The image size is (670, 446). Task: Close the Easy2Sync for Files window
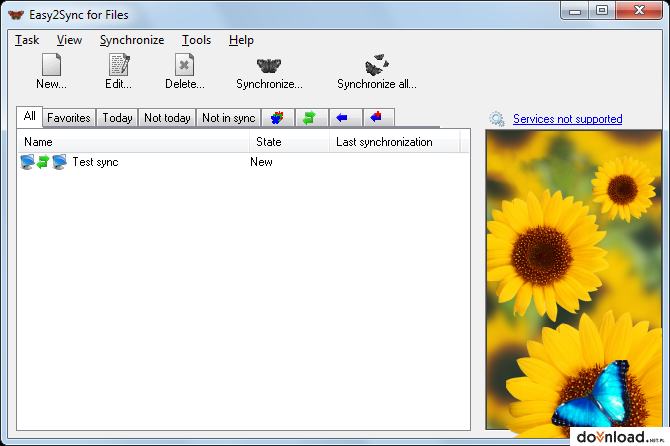click(x=639, y=10)
